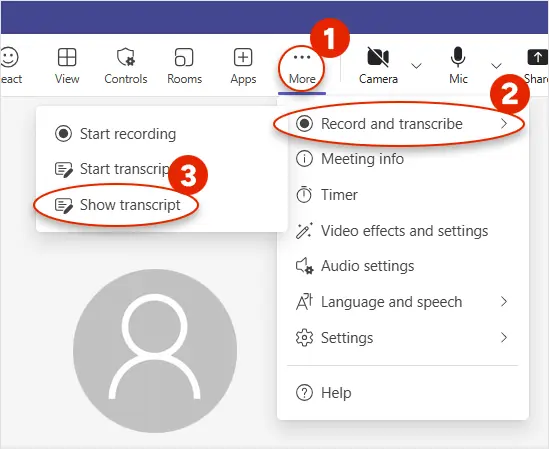Open the React emoji menu
This screenshot has height=449, width=549.
(x=10, y=66)
